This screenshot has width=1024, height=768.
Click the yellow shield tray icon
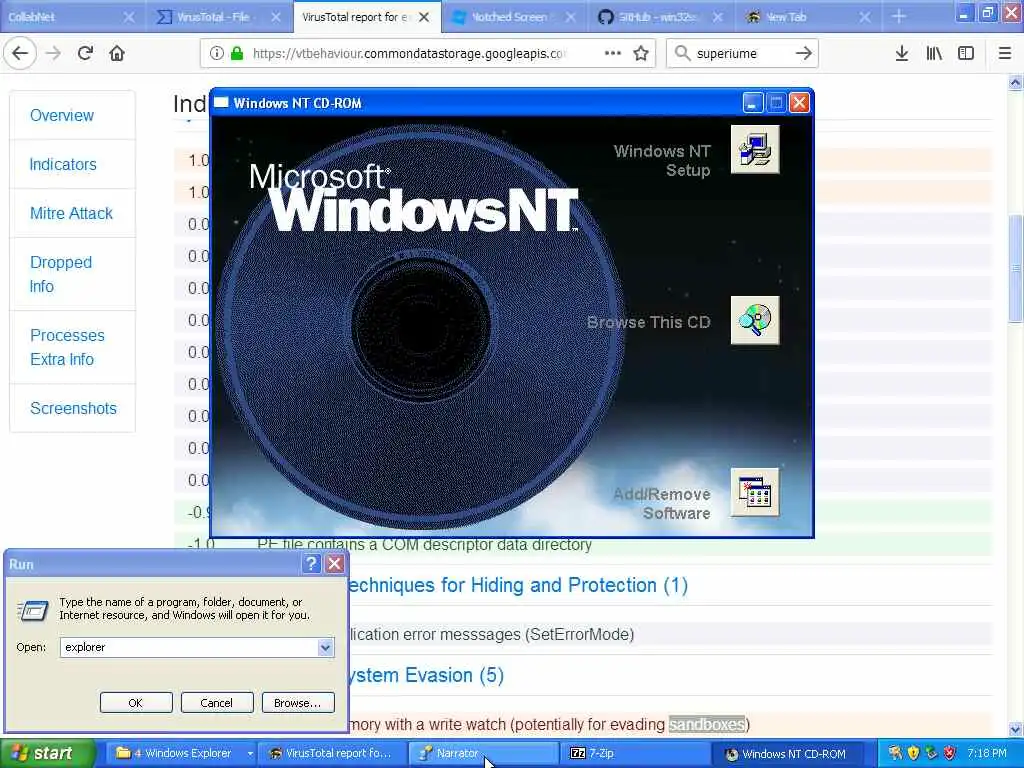913,753
